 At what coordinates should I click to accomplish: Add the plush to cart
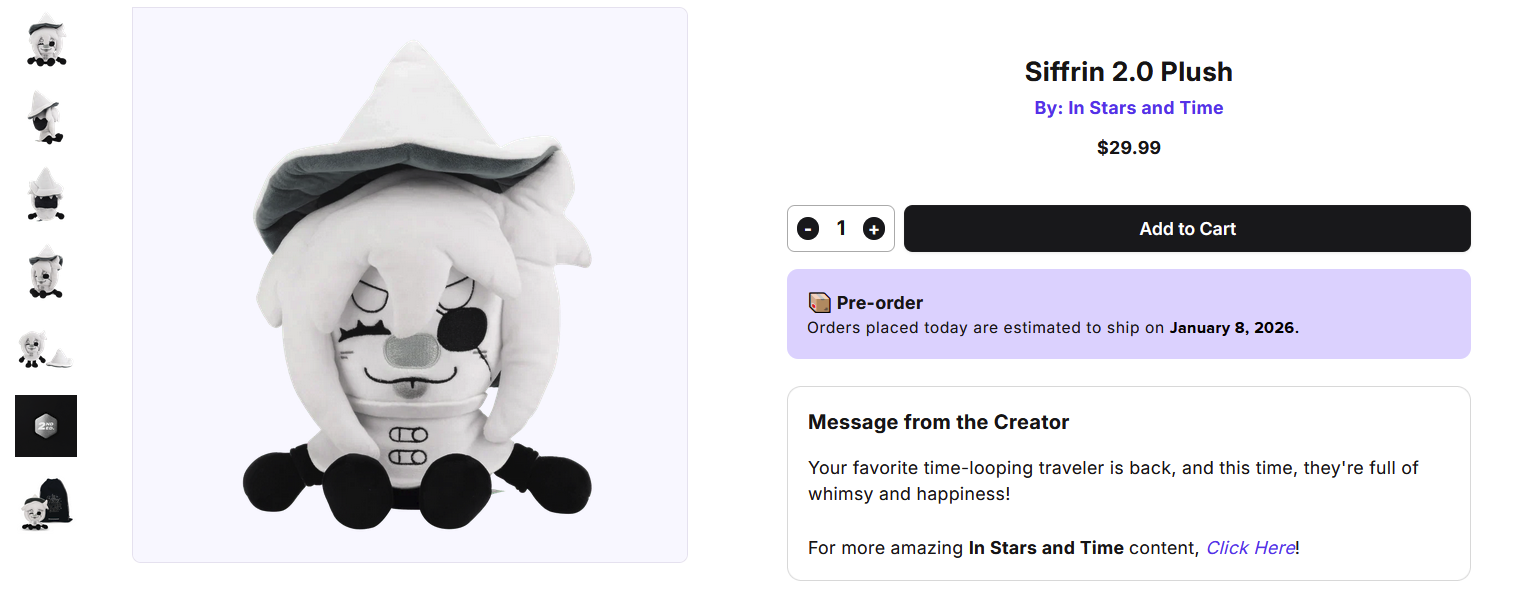pyautogui.click(x=1187, y=229)
